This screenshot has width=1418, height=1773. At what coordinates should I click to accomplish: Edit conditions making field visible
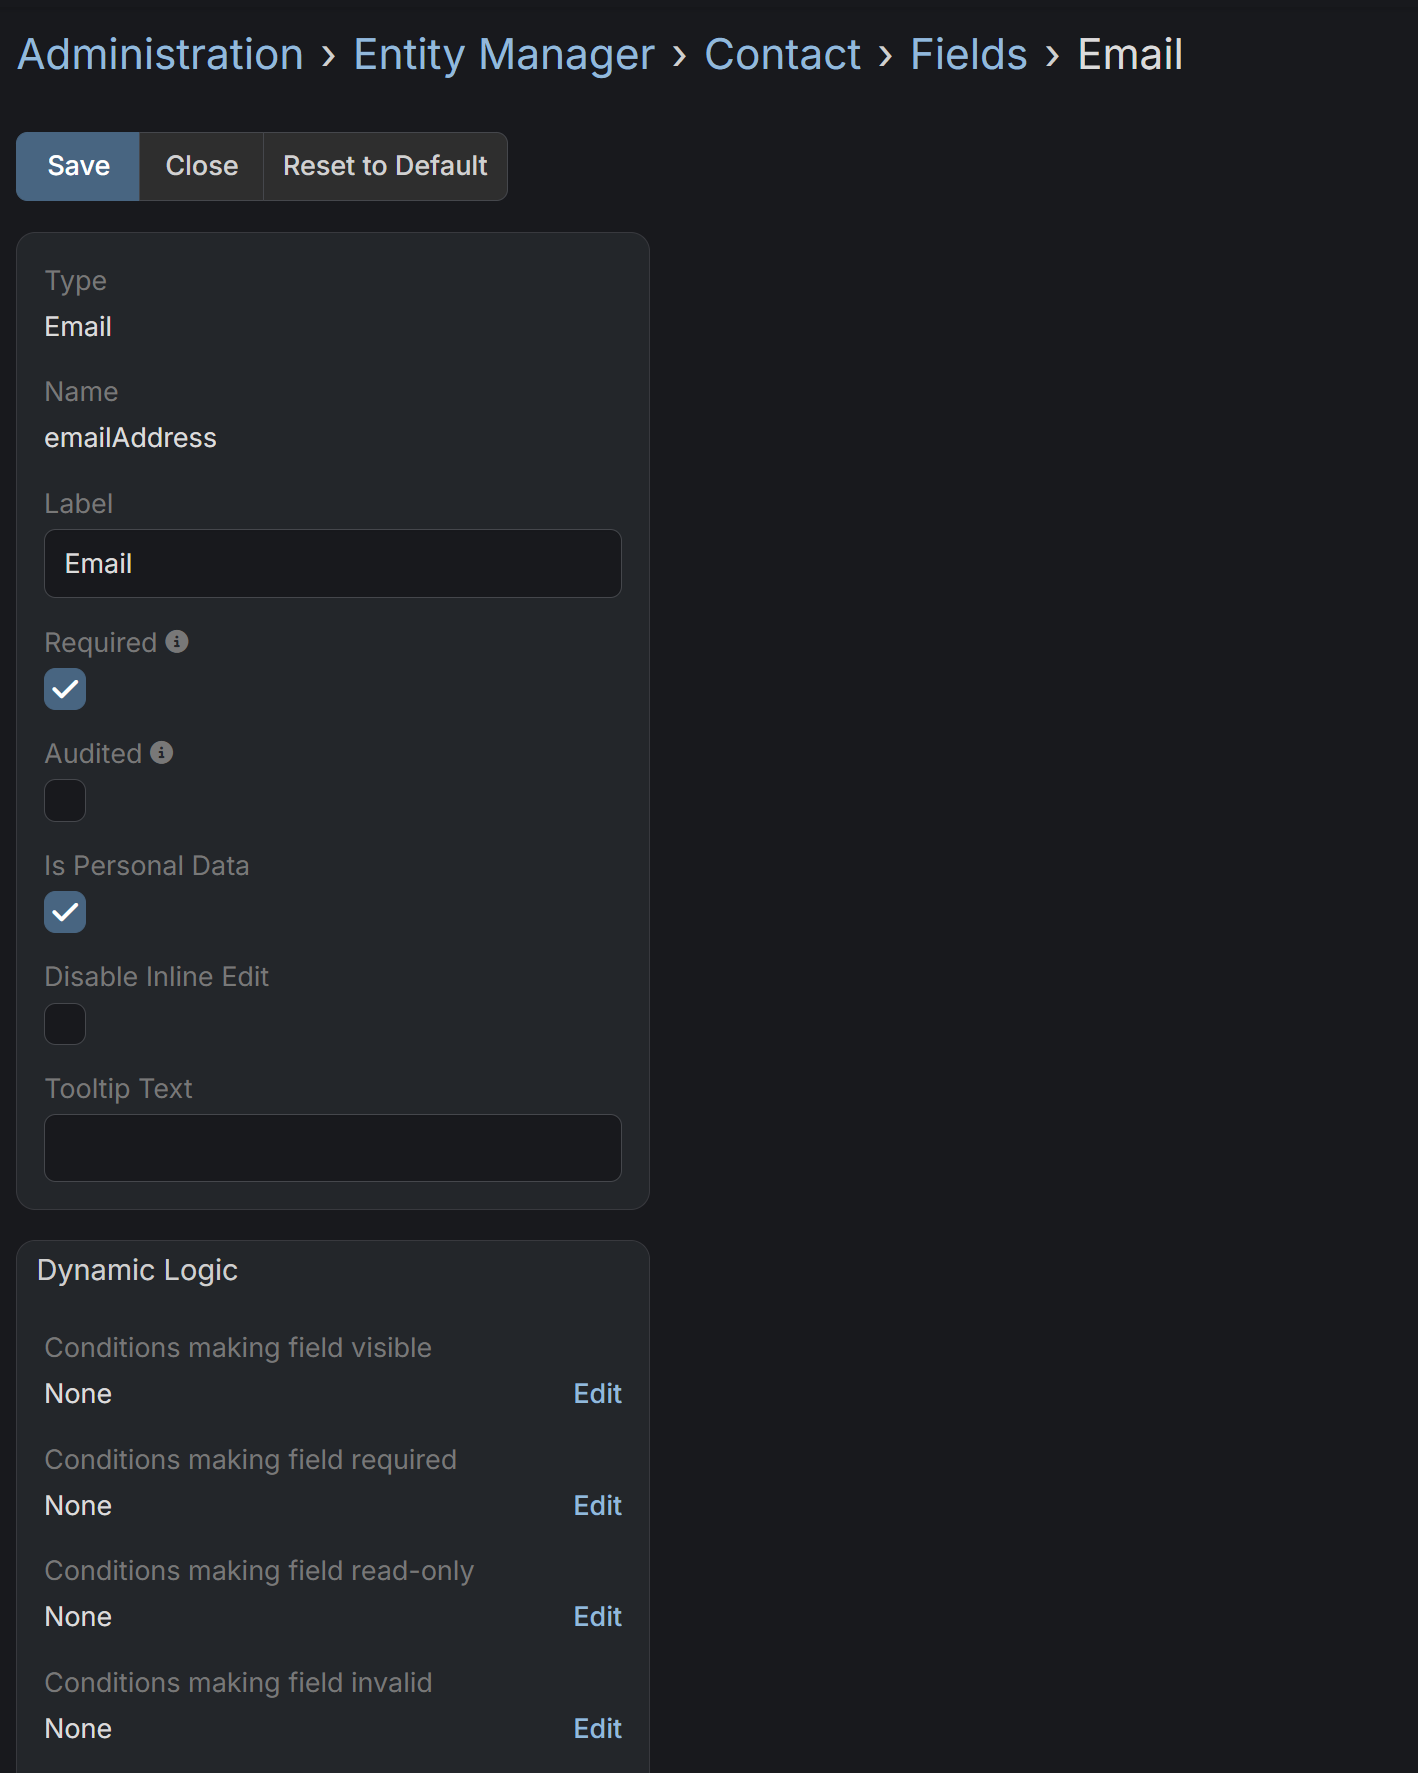[x=597, y=1394]
